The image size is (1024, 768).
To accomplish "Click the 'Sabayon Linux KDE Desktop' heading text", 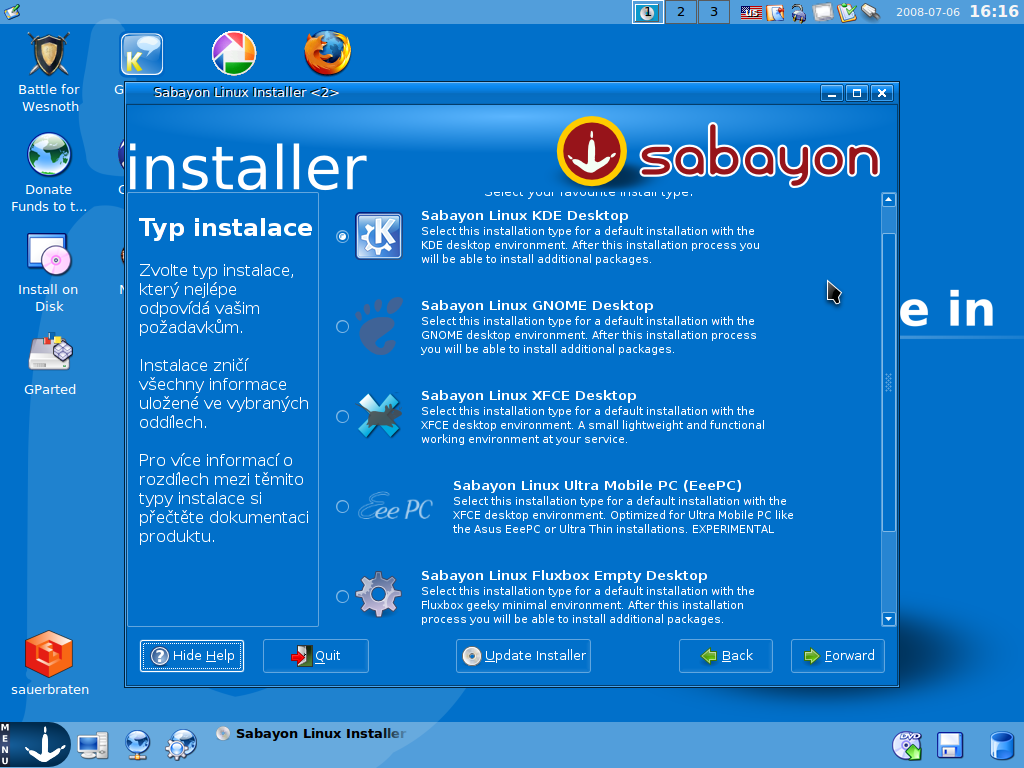I will click(524, 216).
